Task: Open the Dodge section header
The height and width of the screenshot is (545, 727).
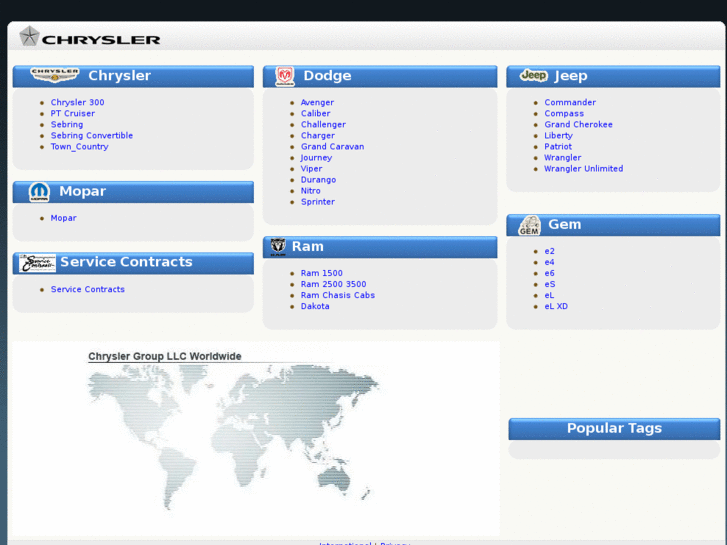Action: pos(380,76)
